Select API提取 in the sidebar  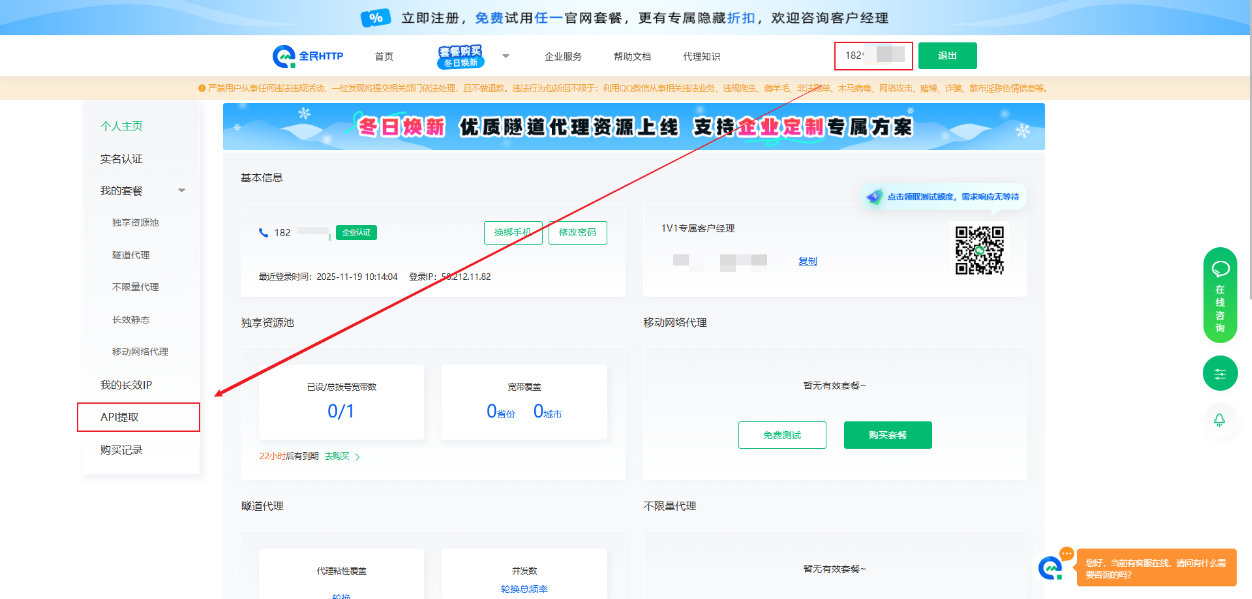(x=138, y=417)
